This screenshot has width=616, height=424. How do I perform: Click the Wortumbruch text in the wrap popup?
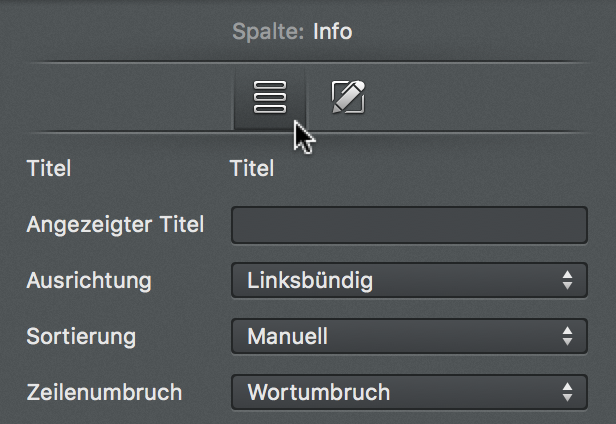point(319,392)
